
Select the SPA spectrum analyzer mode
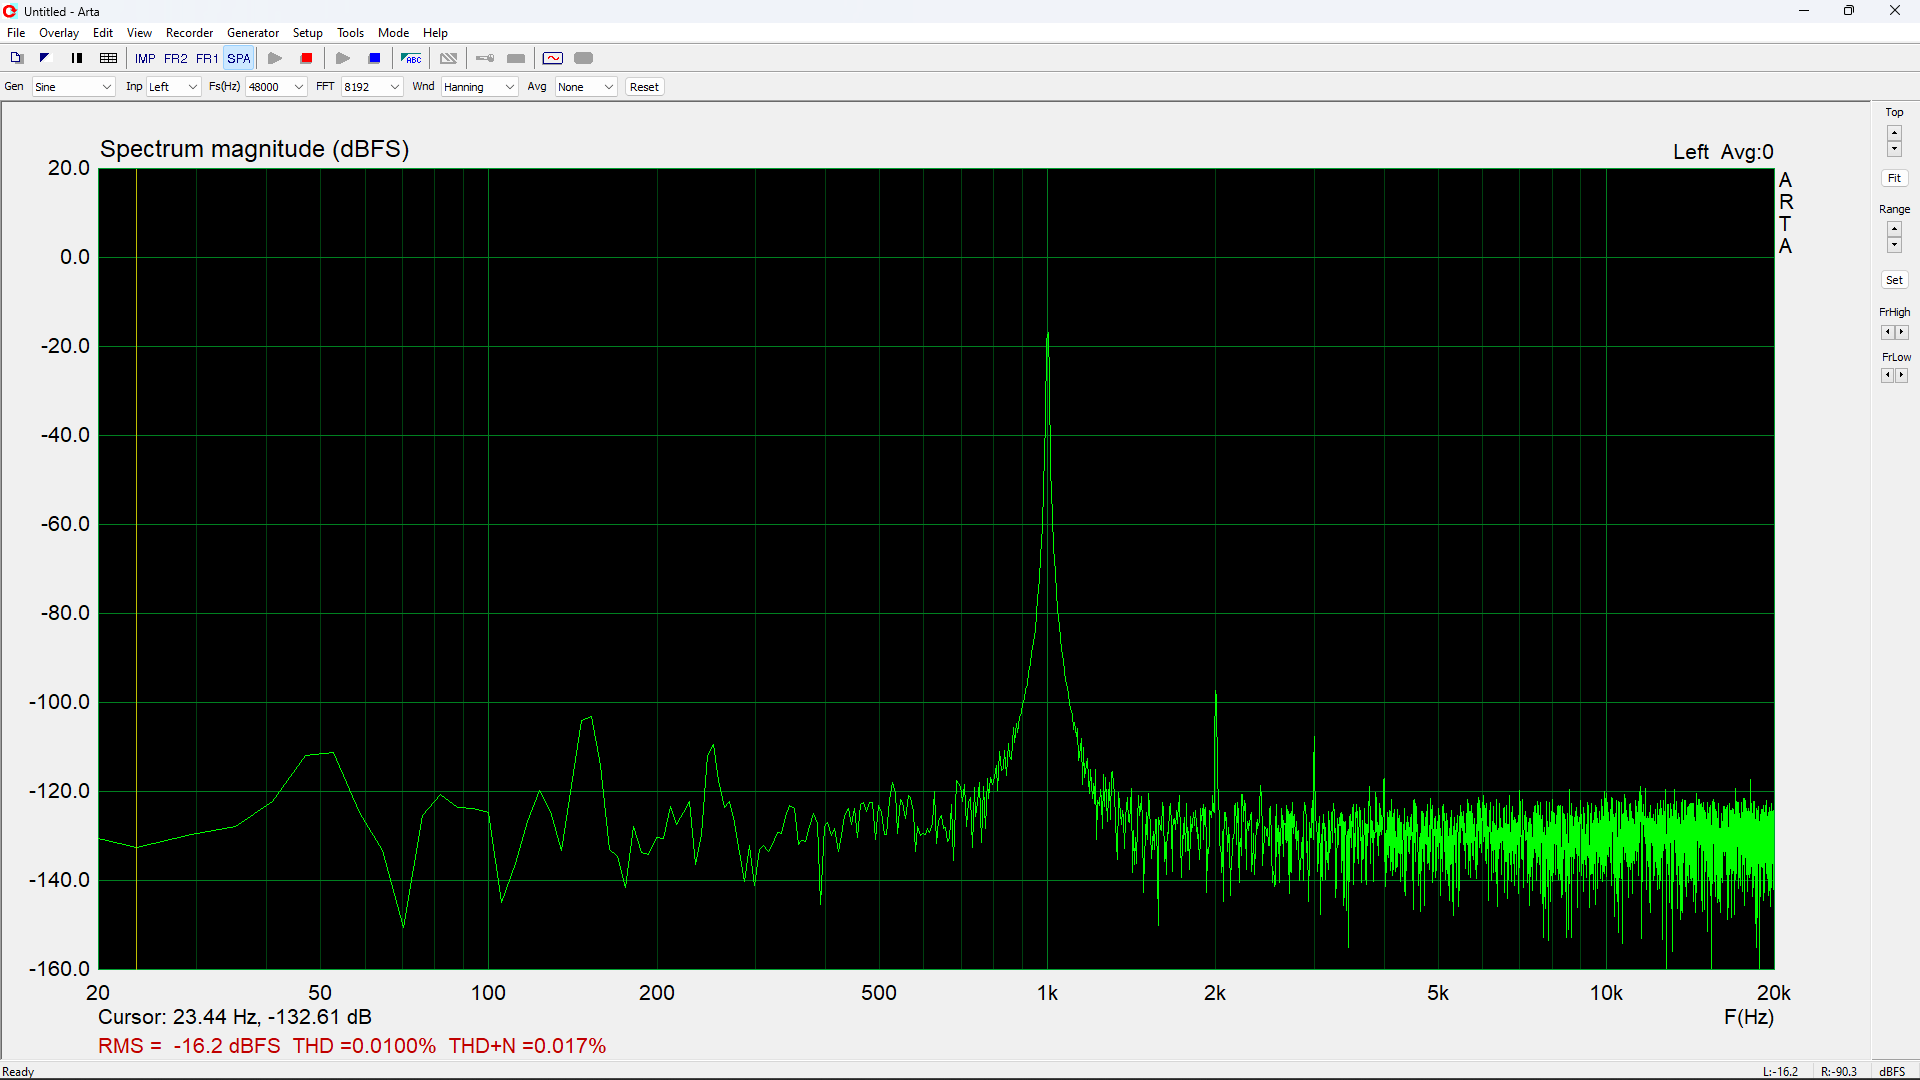239,58
